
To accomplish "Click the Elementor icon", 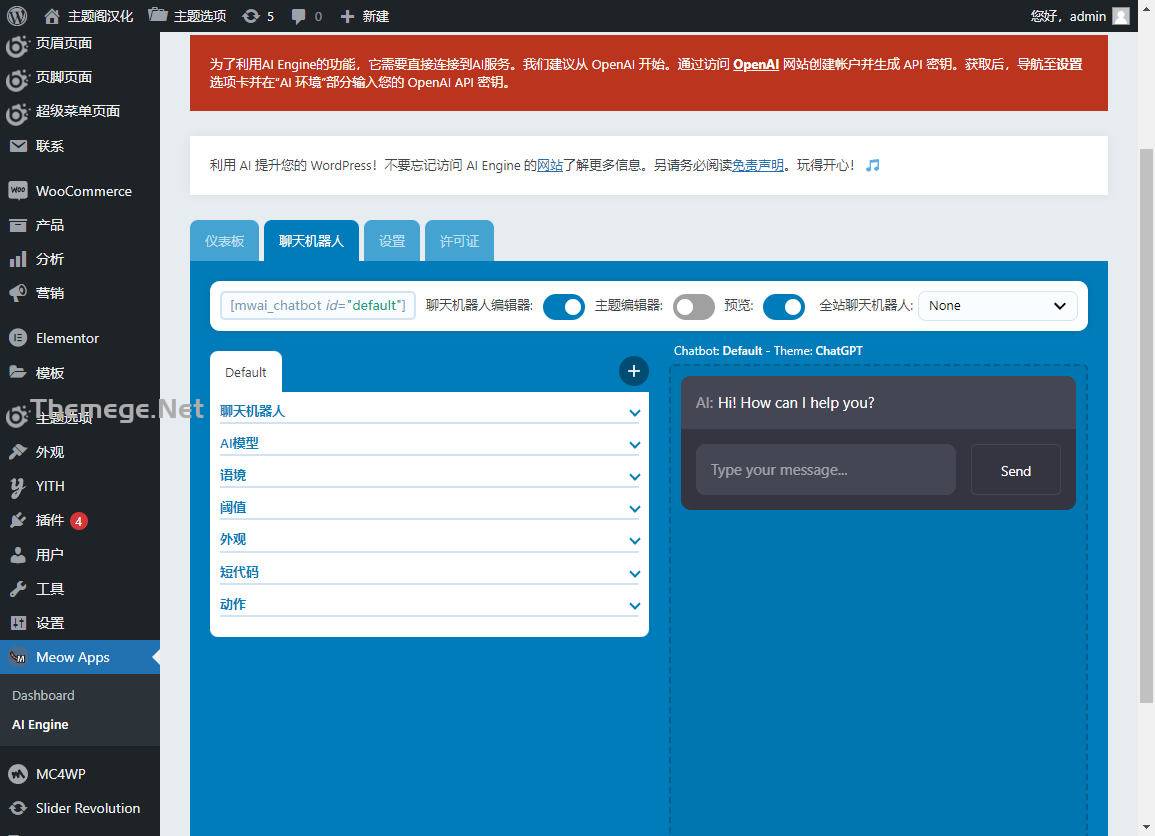I will pos(18,338).
